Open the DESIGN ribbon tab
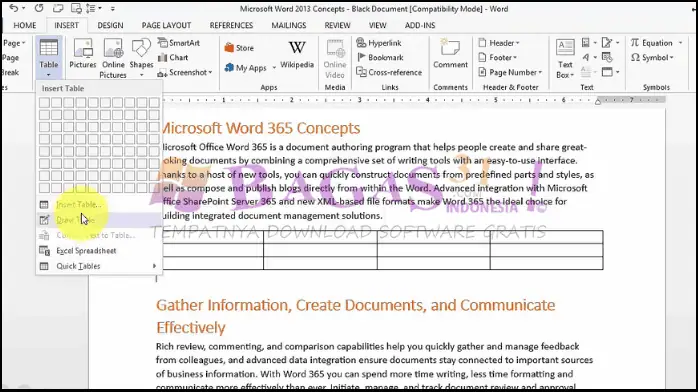 pos(110,25)
